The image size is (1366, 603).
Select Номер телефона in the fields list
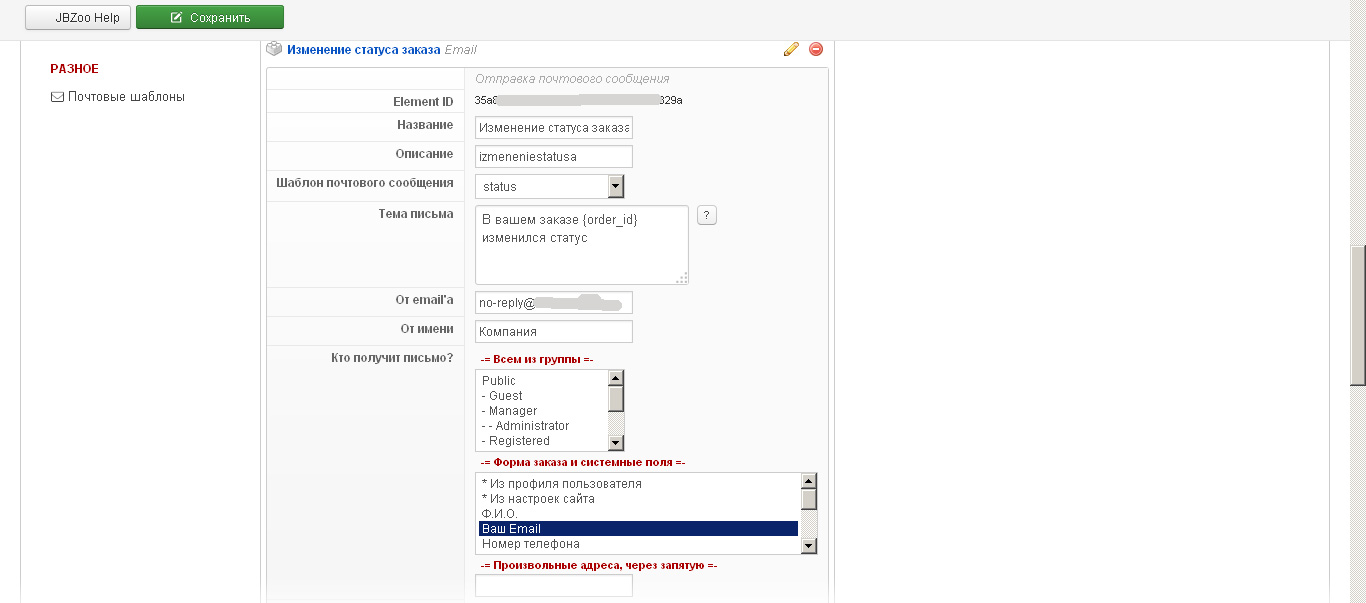coord(530,544)
